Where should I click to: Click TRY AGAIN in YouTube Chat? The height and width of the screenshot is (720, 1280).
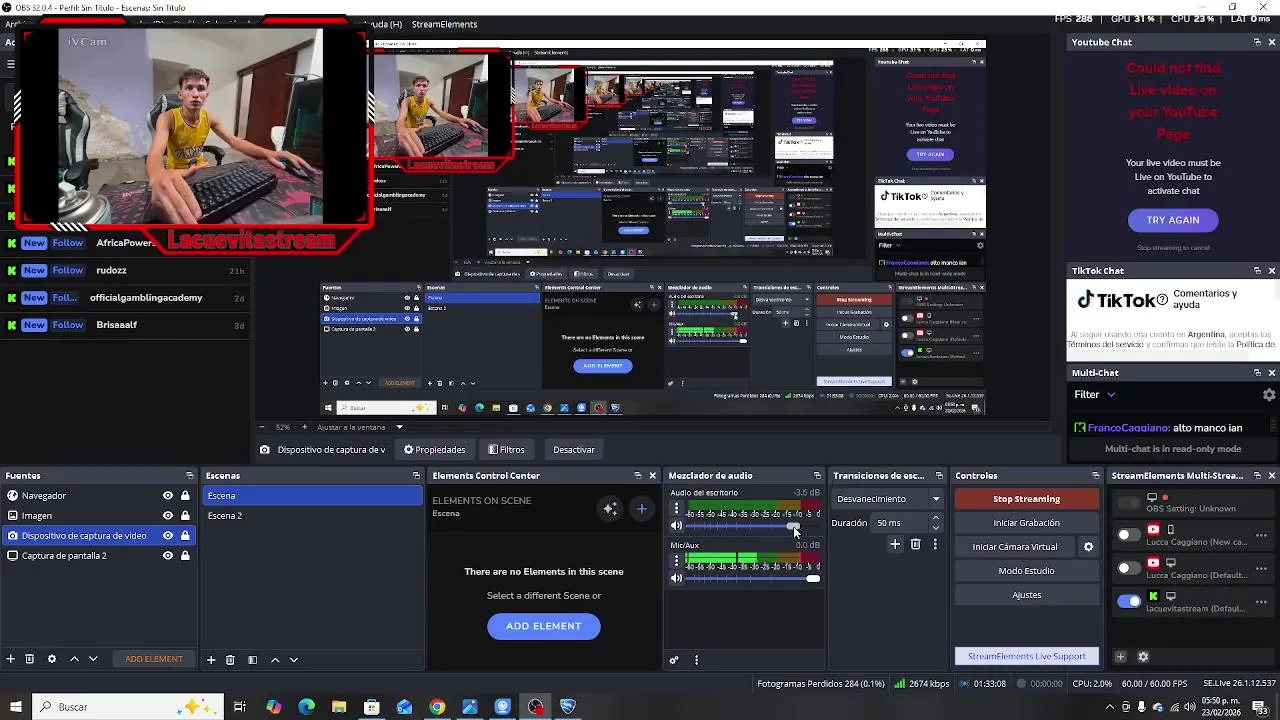click(x=1172, y=220)
